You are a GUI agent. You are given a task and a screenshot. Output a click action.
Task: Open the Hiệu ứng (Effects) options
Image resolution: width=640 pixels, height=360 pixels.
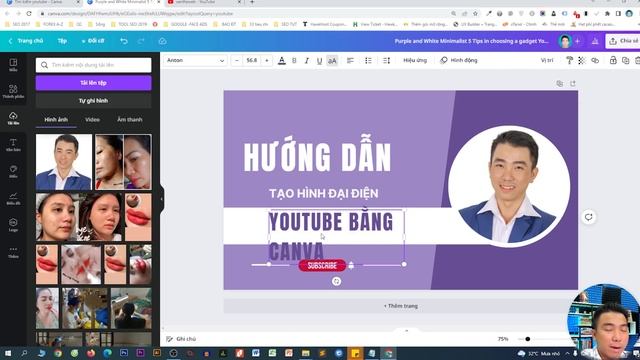(x=415, y=60)
